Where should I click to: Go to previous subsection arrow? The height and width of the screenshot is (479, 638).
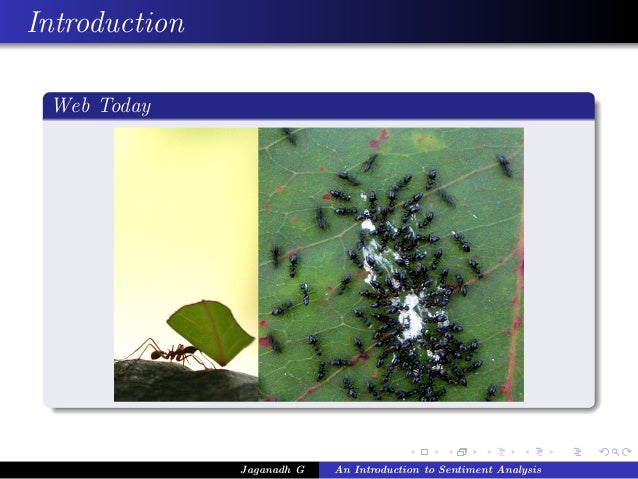pos(489,452)
